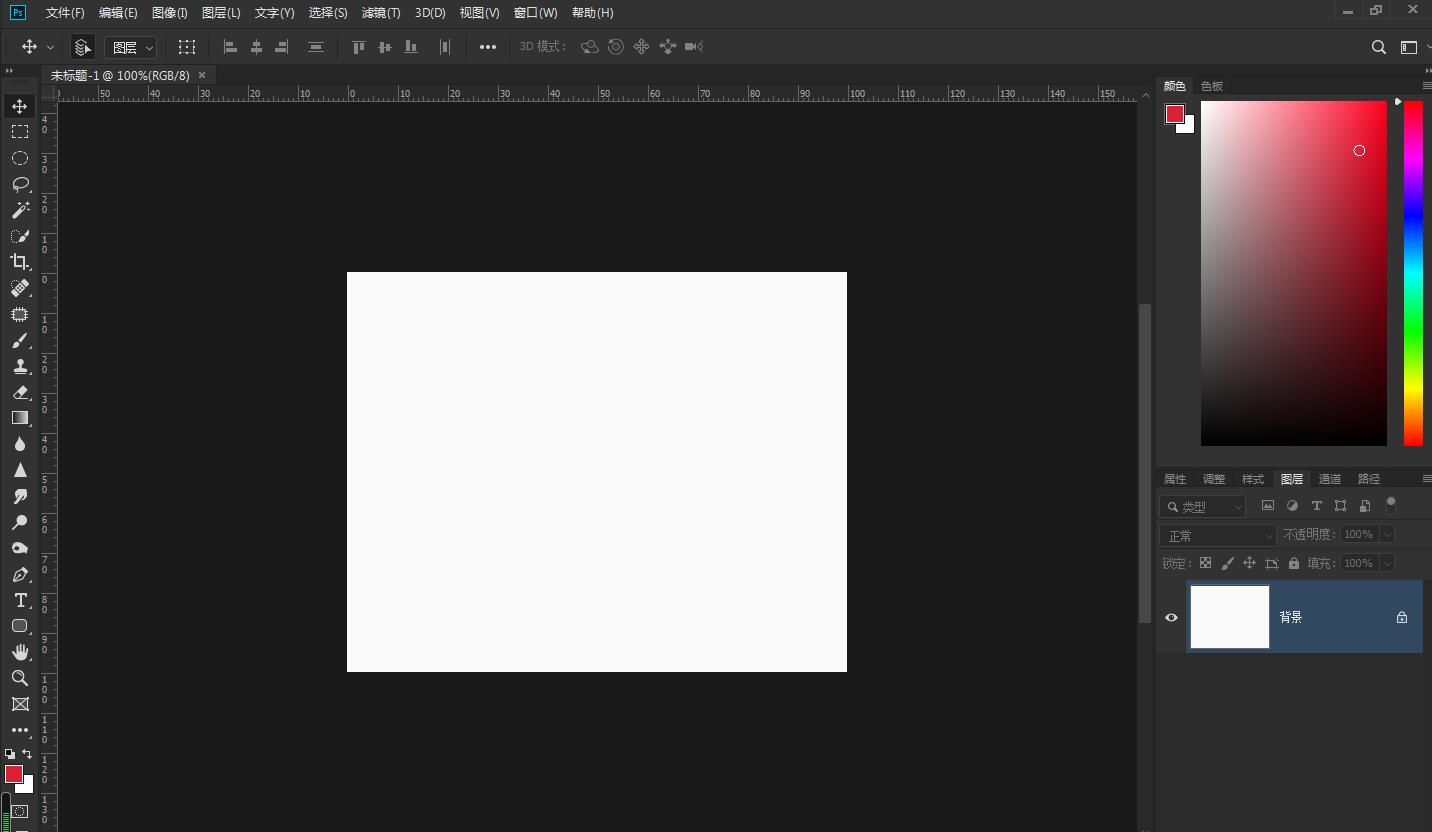Click the search icon in options bar

[1378, 47]
